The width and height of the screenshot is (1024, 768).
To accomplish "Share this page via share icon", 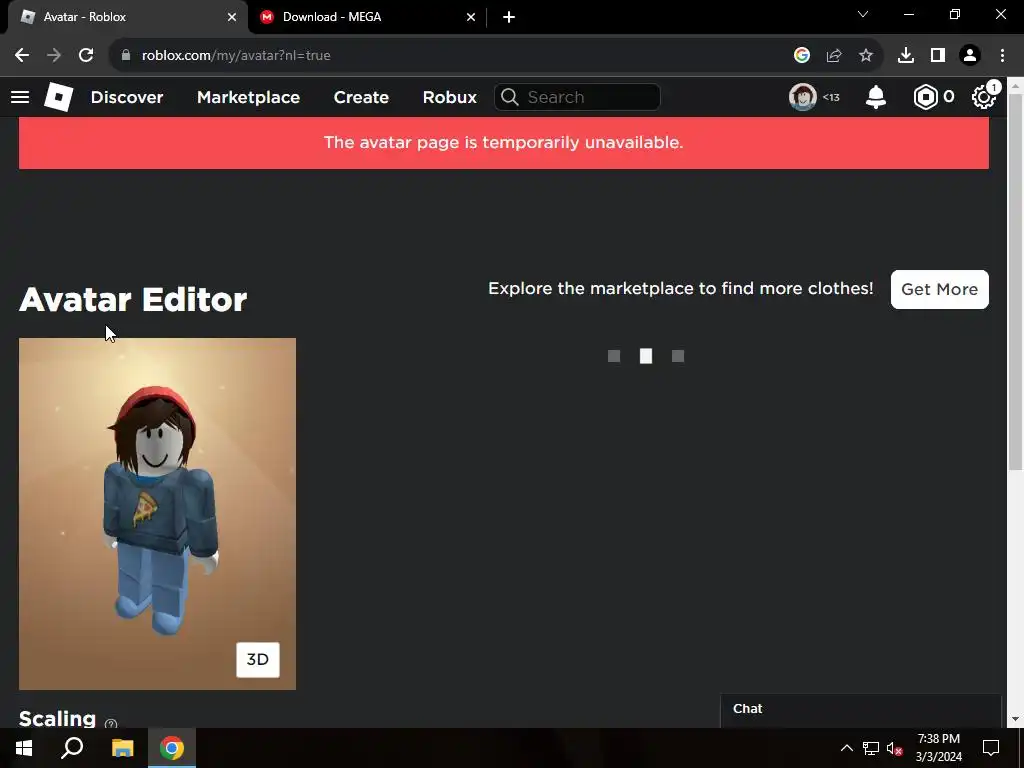I will 834,56.
